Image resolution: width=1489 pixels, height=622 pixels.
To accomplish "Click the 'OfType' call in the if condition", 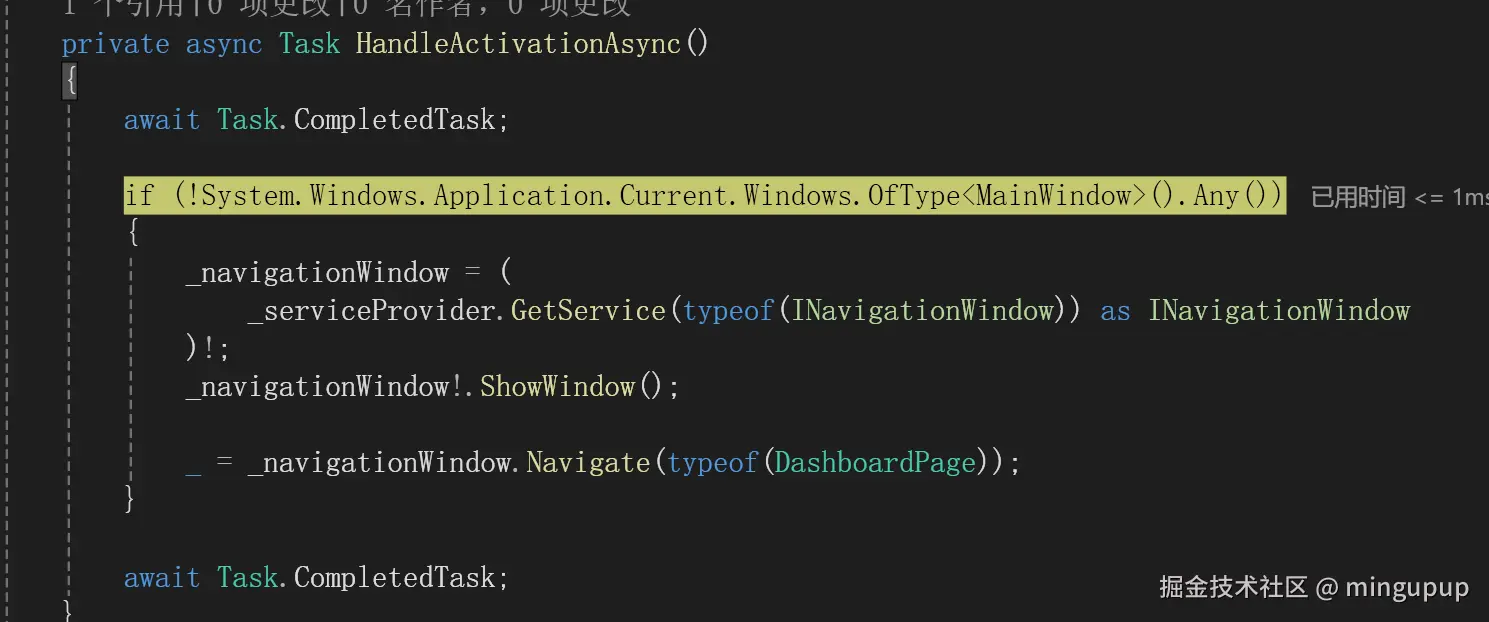I will click(x=914, y=196).
